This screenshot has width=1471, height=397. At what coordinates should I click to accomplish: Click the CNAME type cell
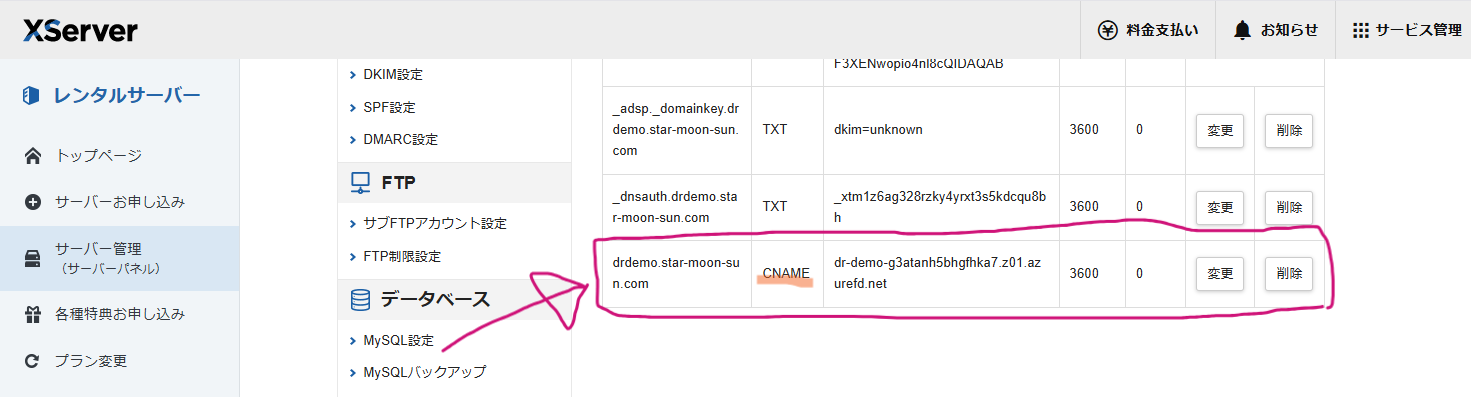(x=786, y=273)
